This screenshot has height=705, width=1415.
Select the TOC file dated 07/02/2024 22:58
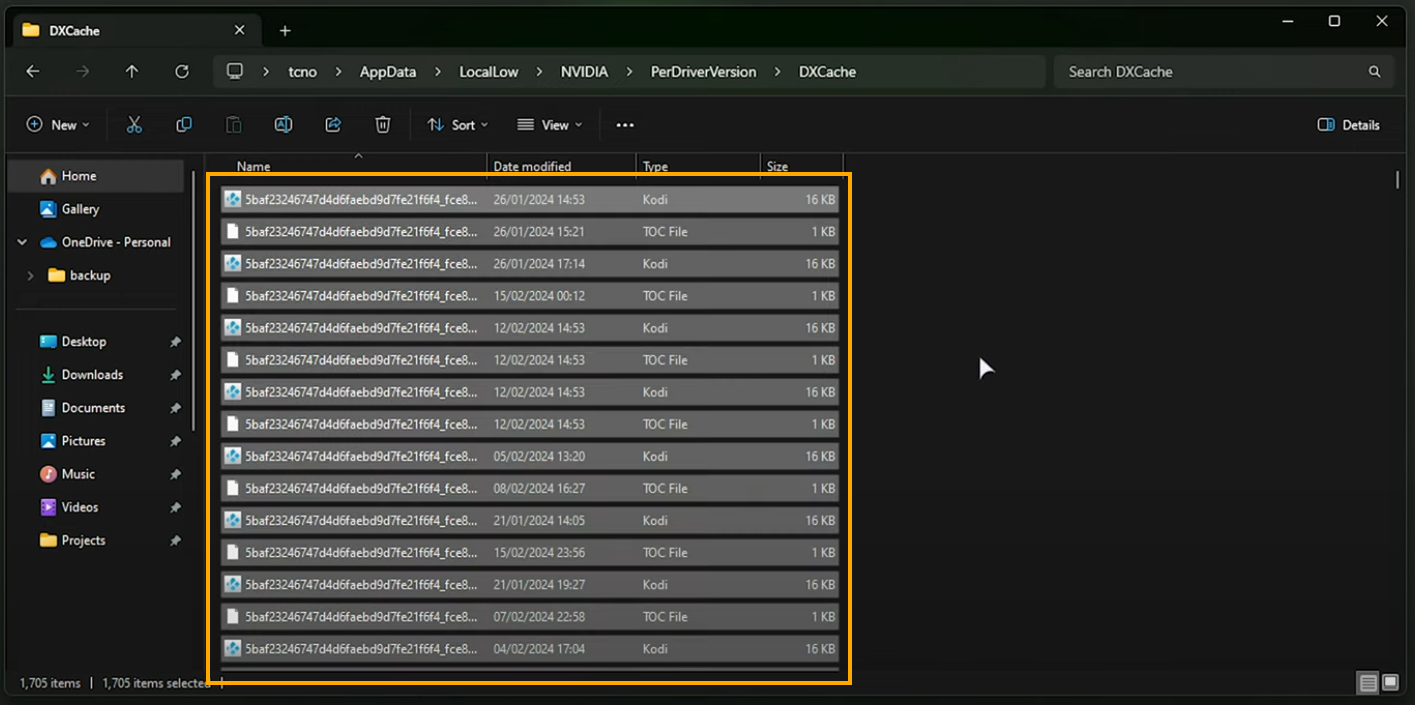tap(530, 617)
